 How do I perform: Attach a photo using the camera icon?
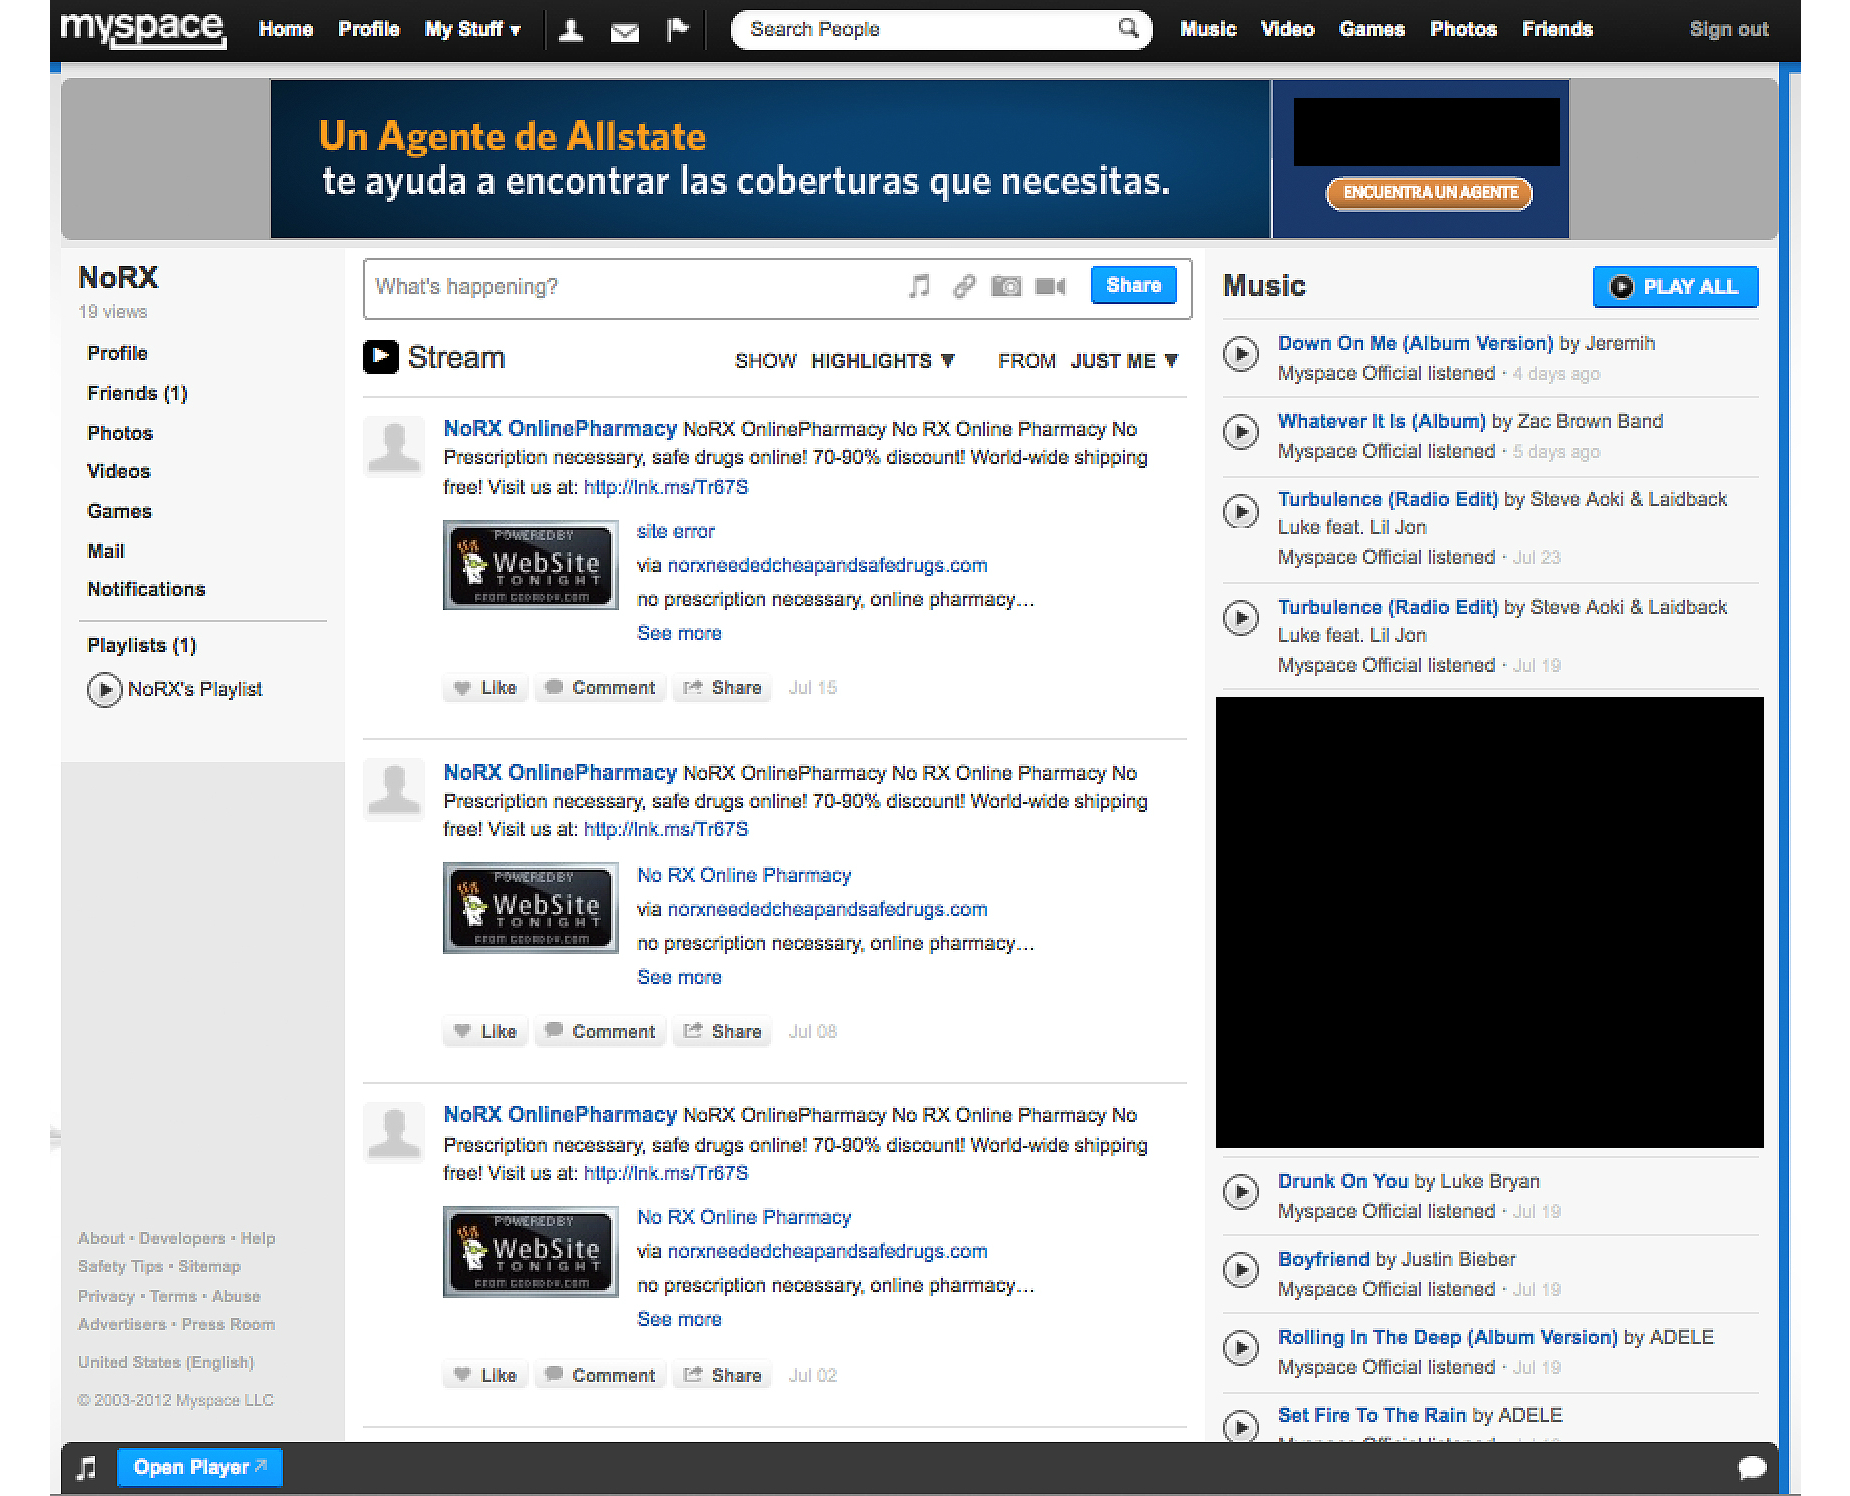click(x=1006, y=287)
